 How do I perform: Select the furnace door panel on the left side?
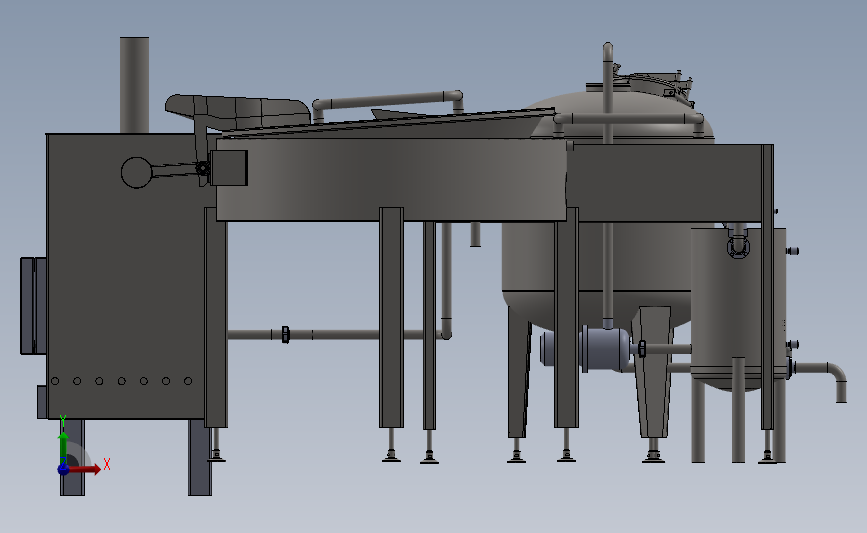tap(33, 306)
